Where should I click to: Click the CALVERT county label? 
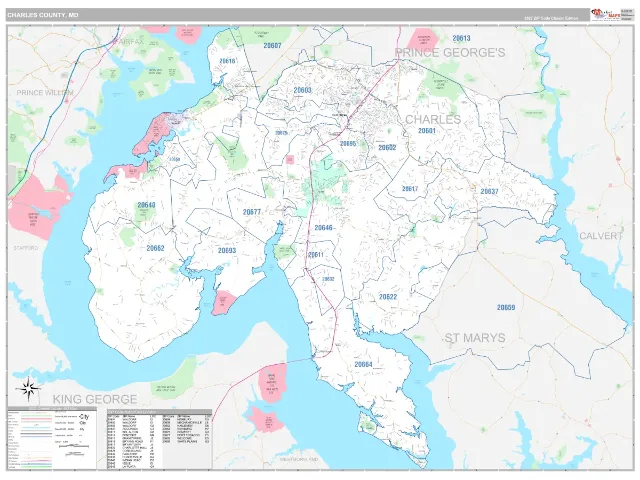tap(601, 236)
